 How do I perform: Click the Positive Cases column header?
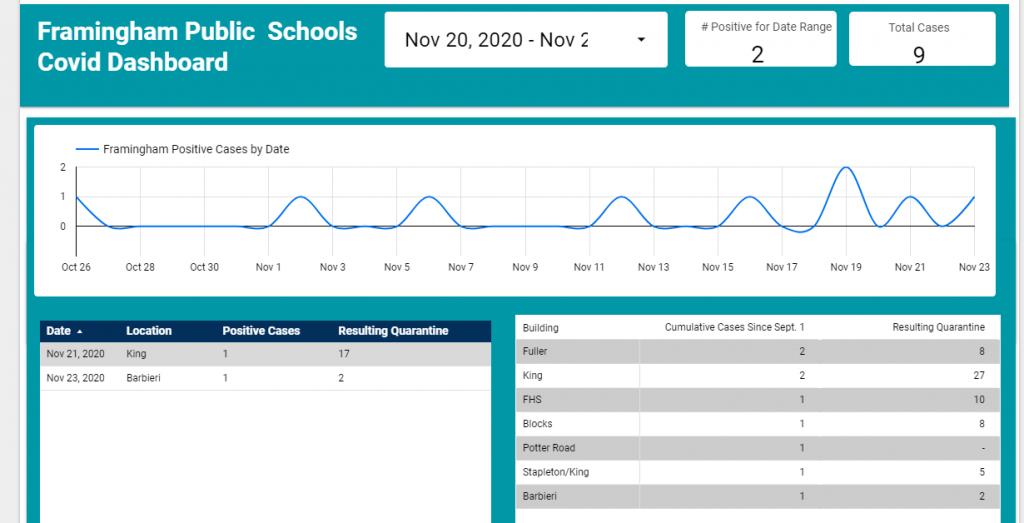[x=261, y=331]
